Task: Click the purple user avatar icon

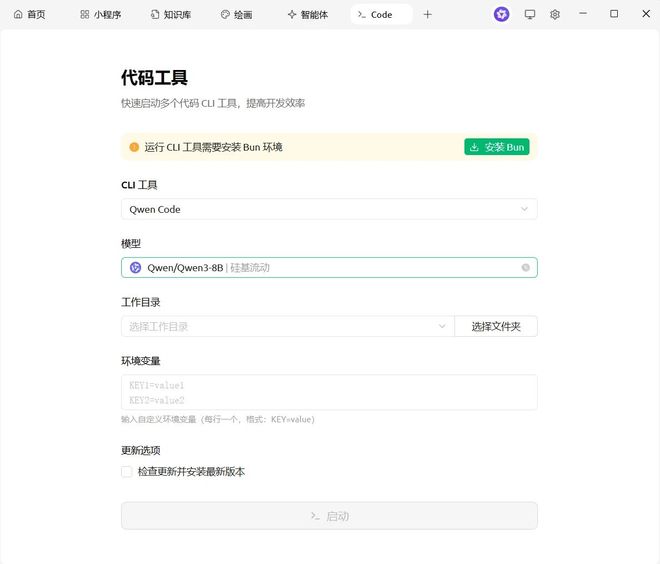Action: pyautogui.click(x=501, y=14)
